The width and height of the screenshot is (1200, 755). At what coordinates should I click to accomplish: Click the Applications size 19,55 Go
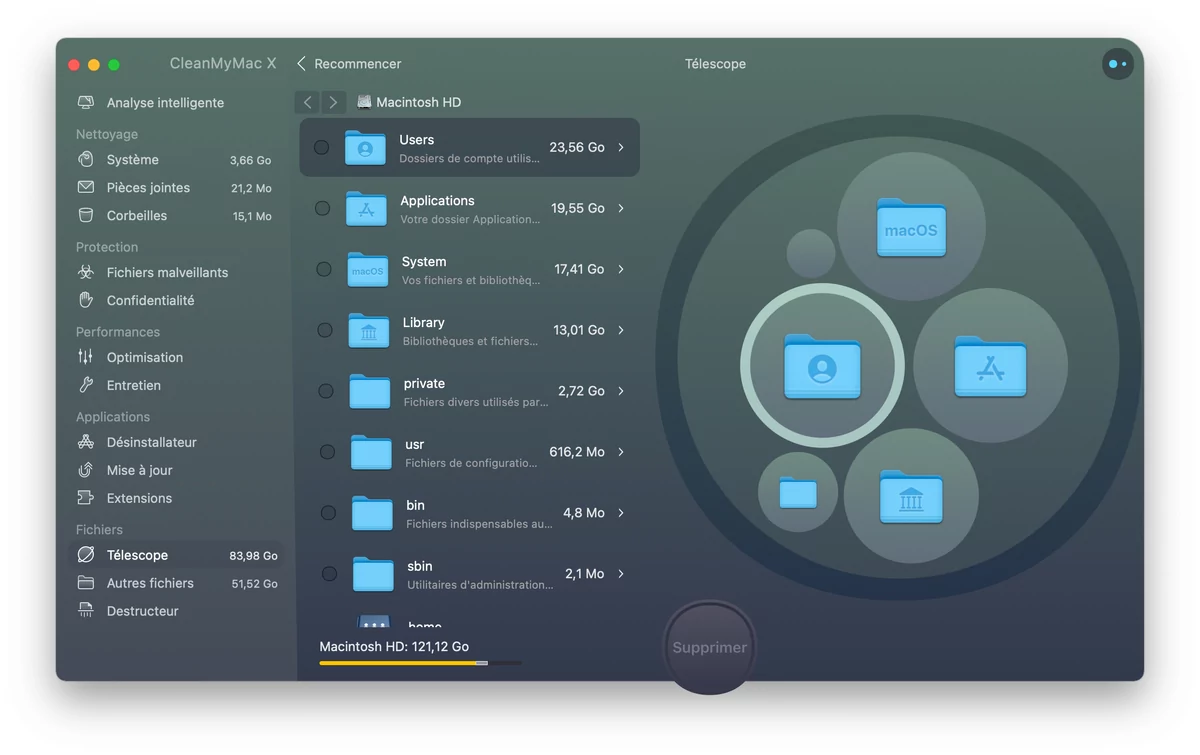pyautogui.click(x=578, y=209)
